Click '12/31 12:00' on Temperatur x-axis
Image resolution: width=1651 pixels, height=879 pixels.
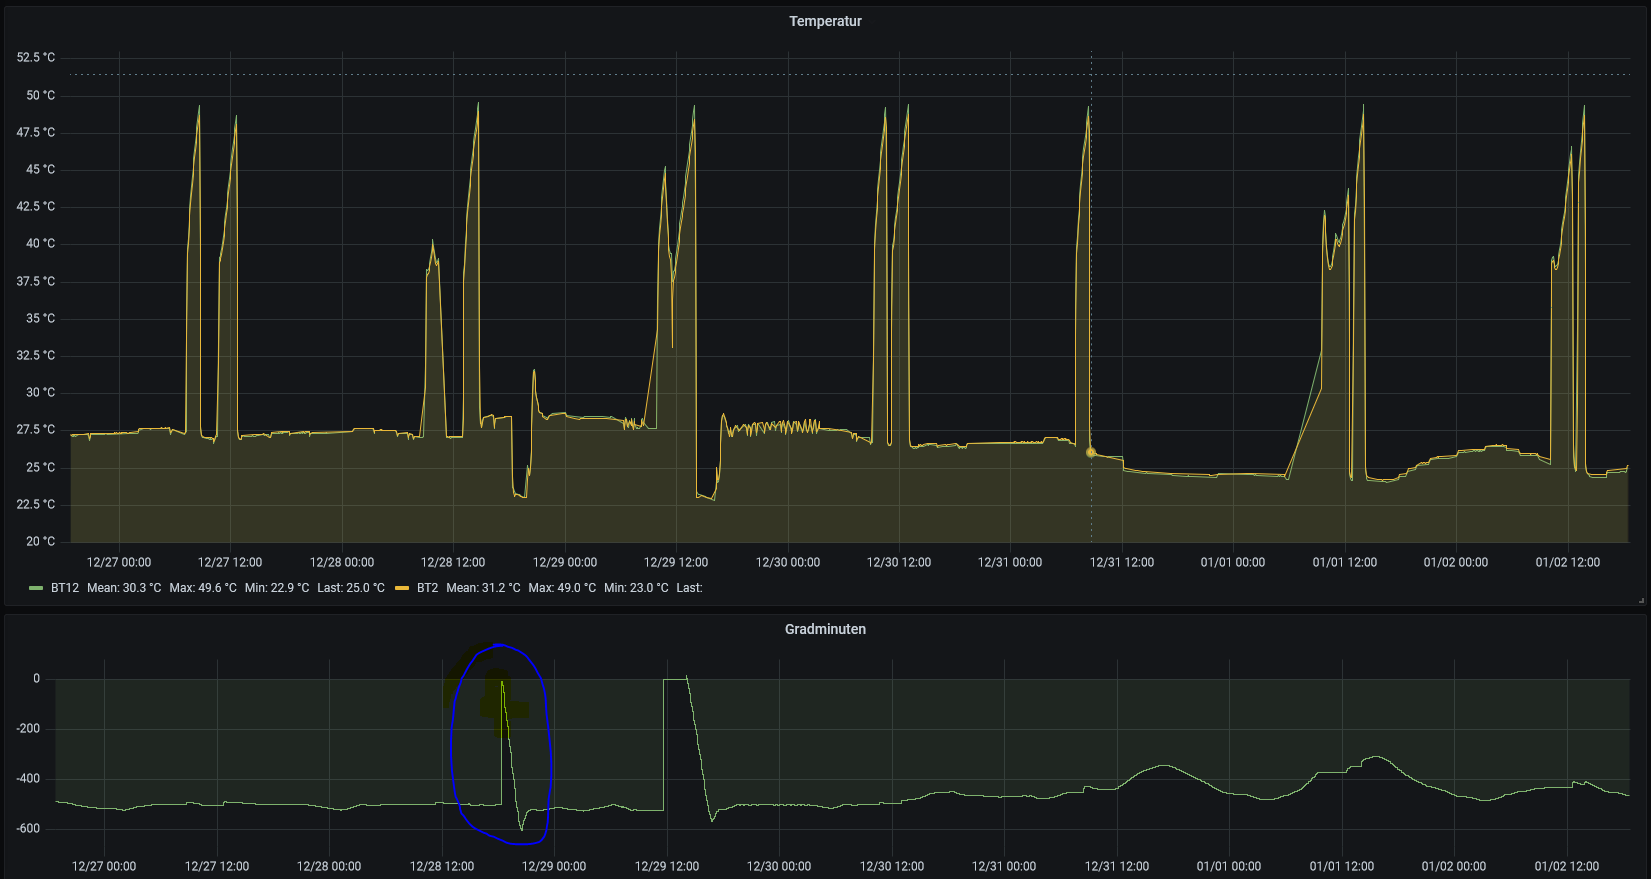pyautogui.click(x=1121, y=562)
